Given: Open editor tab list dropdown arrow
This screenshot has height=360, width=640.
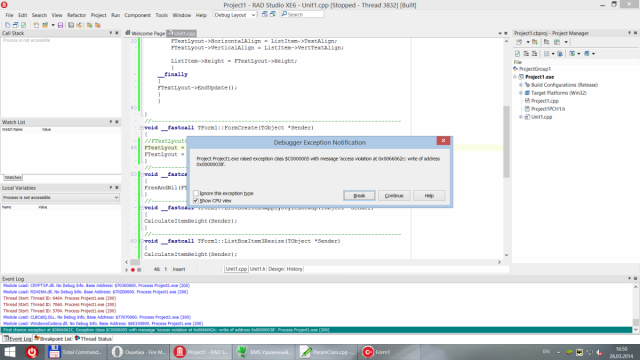Looking at the screenshot, I should click(x=500, y=33).
